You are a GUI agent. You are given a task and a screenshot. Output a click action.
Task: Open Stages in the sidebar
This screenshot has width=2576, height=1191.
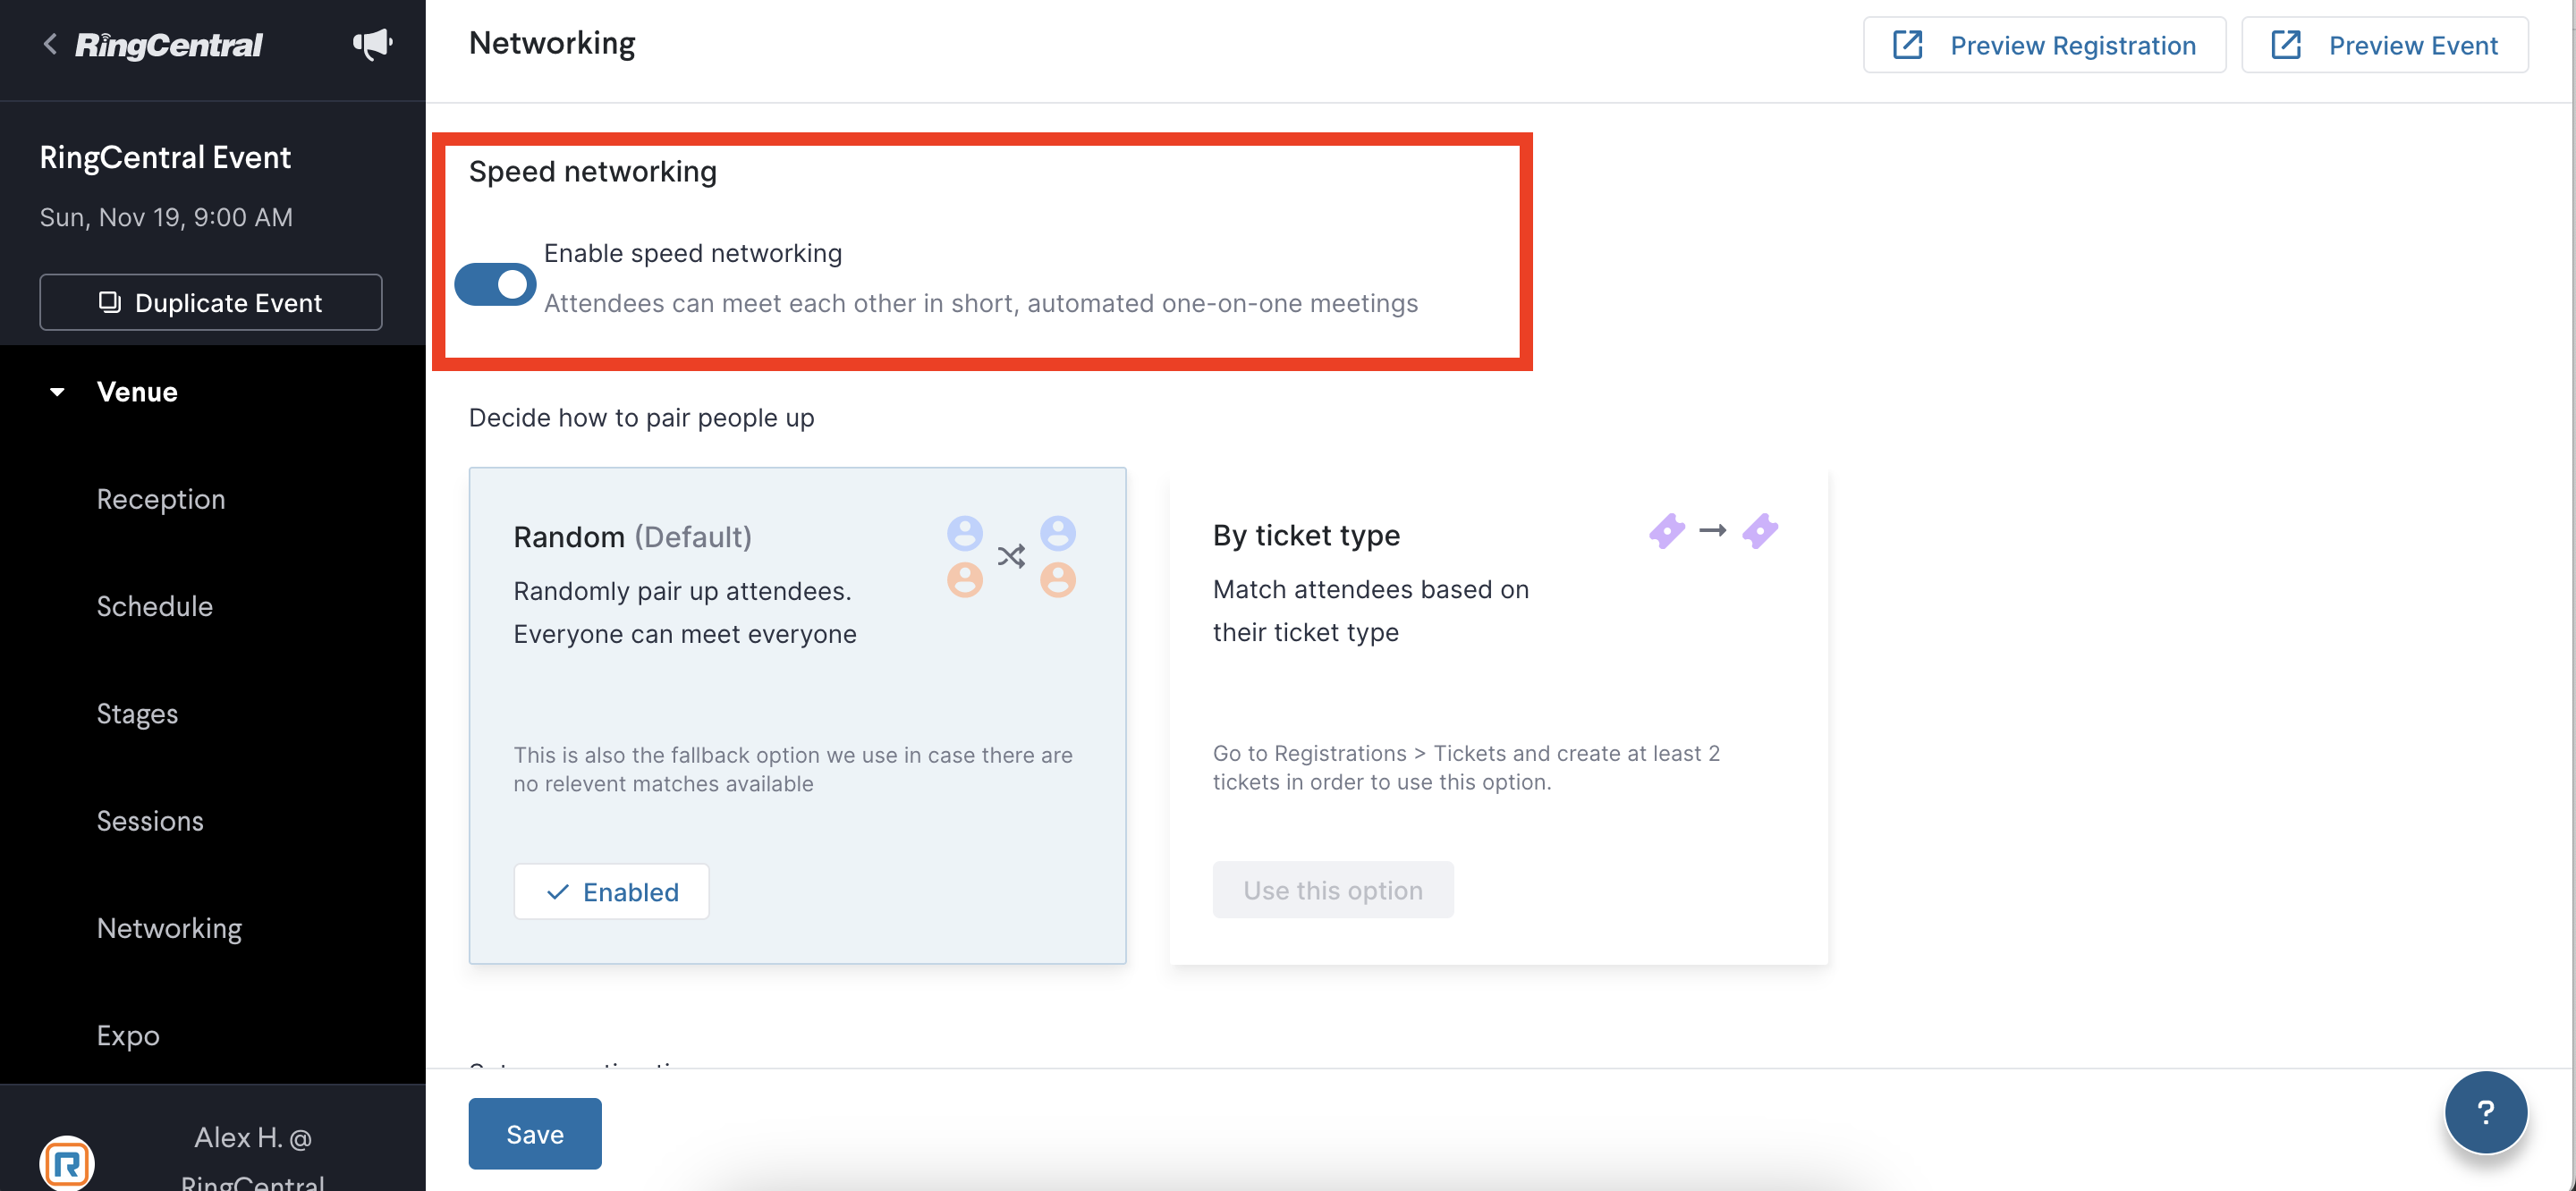point(137,714)
